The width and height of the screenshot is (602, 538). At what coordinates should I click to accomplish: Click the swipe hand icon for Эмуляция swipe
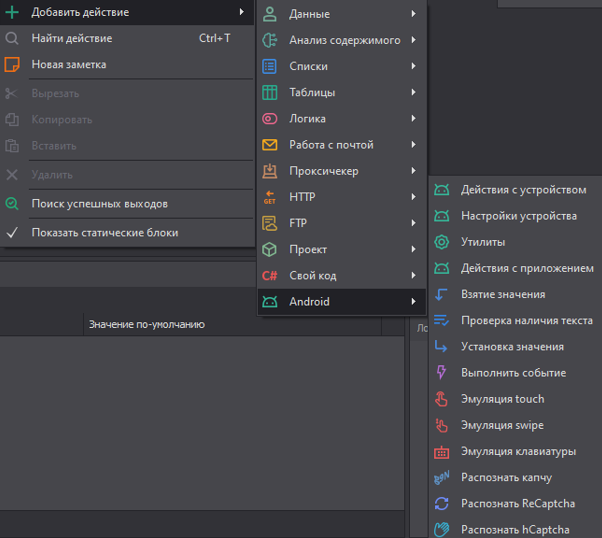point(442,425)
